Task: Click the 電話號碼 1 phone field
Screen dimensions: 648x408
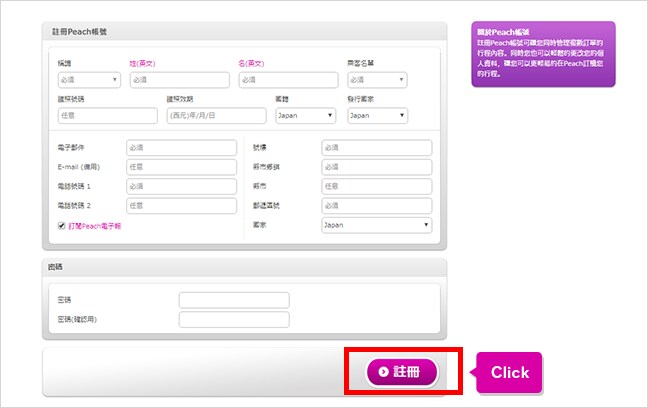Action: [x=181, y=186]
